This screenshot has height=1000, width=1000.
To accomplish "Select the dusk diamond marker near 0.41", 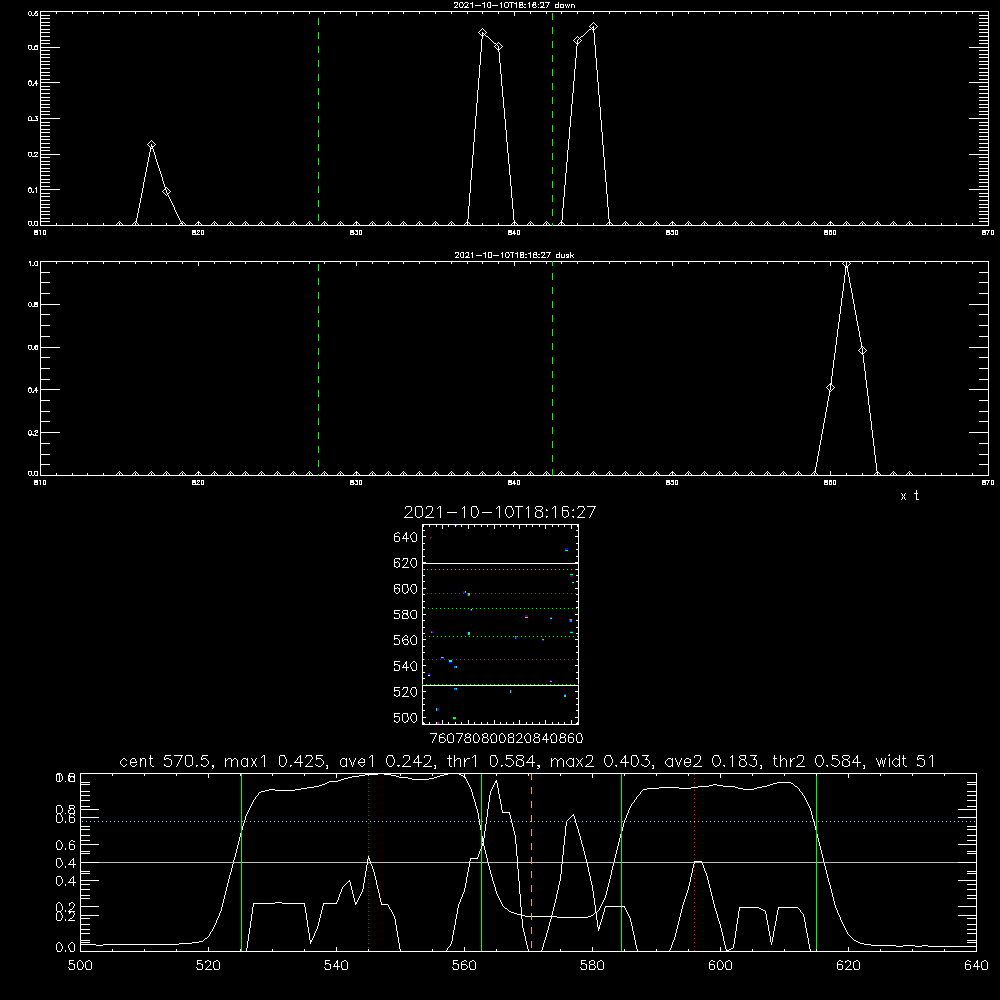I will [830, 388].
